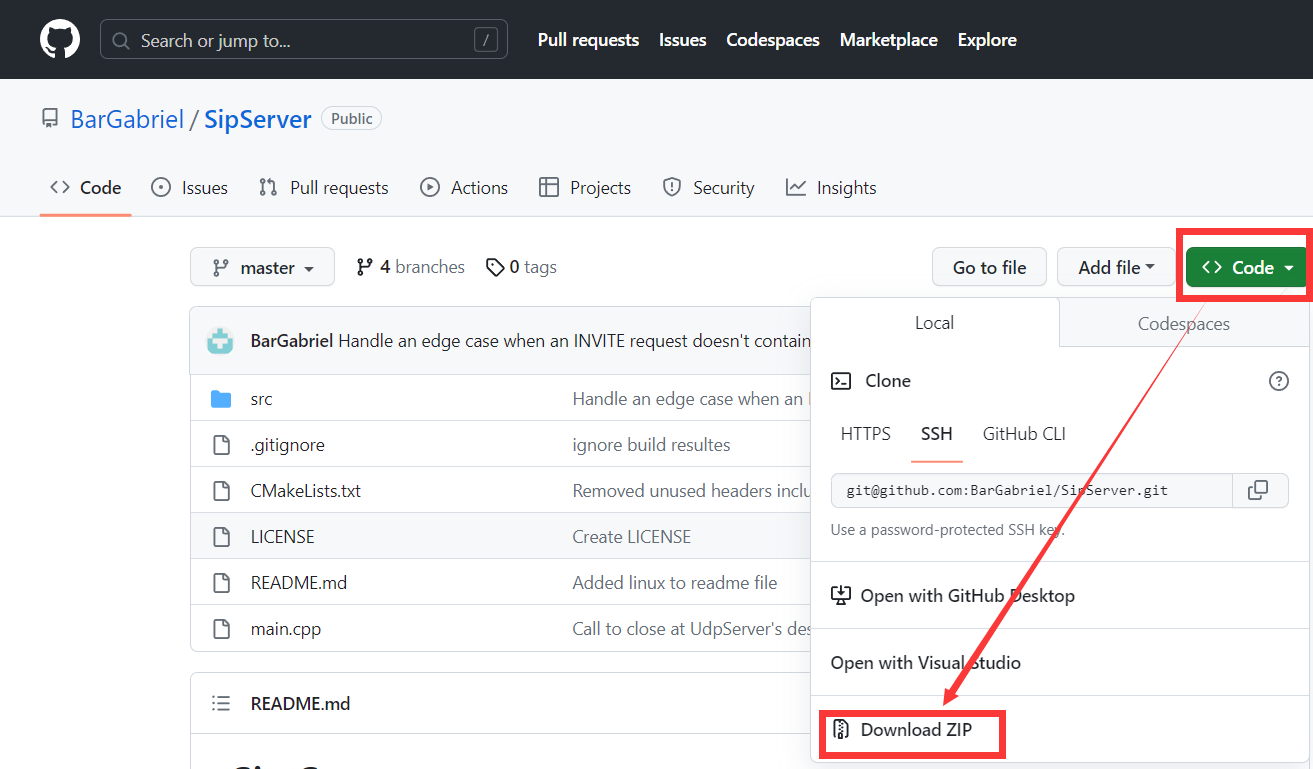Open the LICENSE file

[x=282, y=536]
